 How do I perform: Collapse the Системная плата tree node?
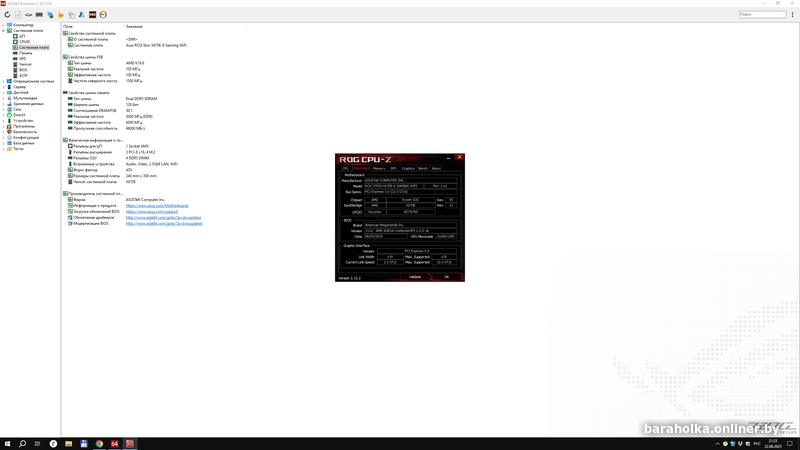coord(4,31)
